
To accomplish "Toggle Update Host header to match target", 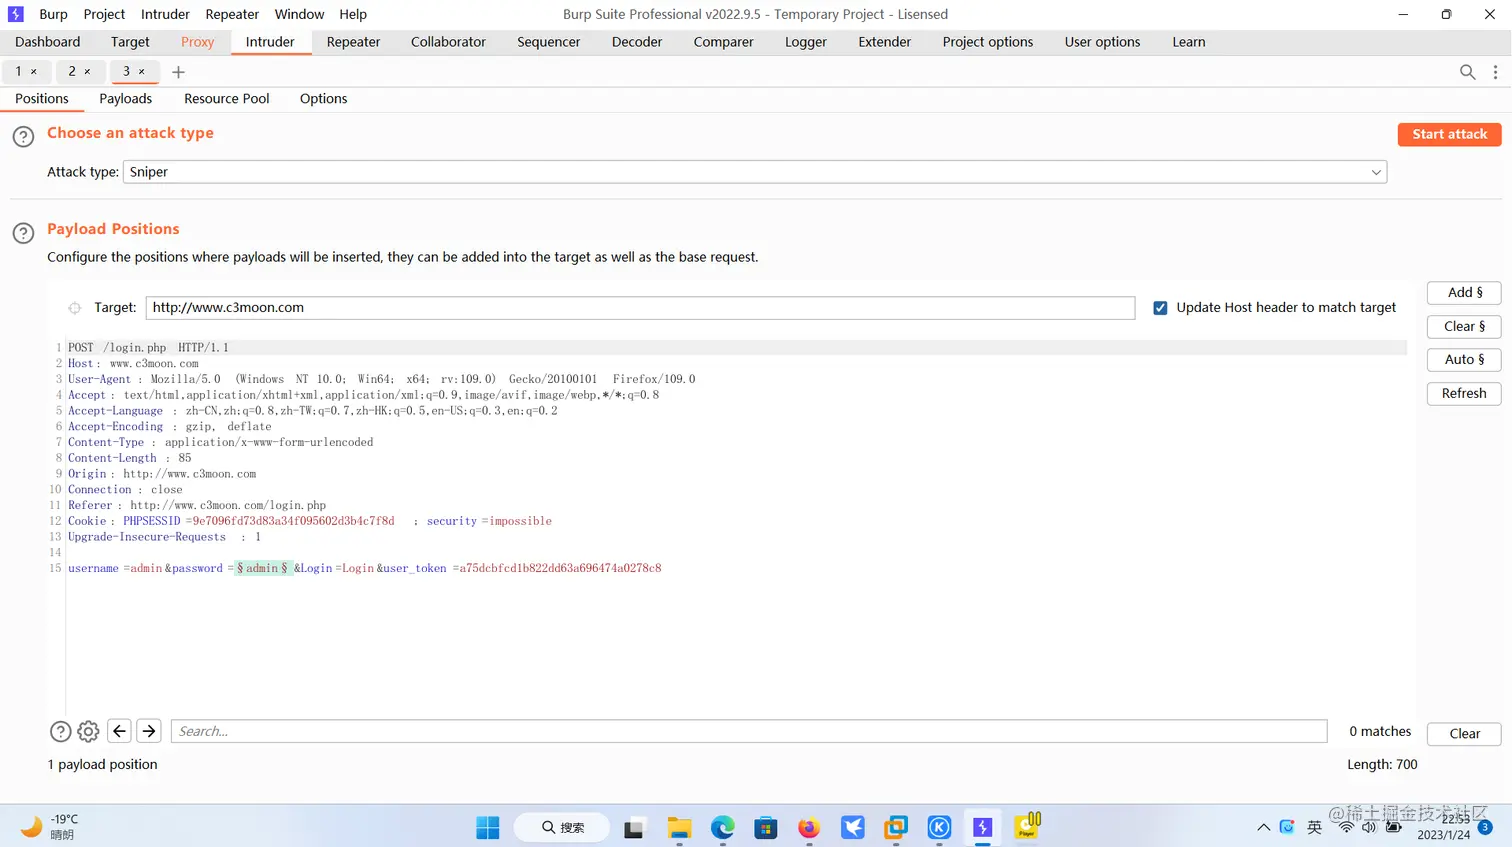I will (1160, 308).
